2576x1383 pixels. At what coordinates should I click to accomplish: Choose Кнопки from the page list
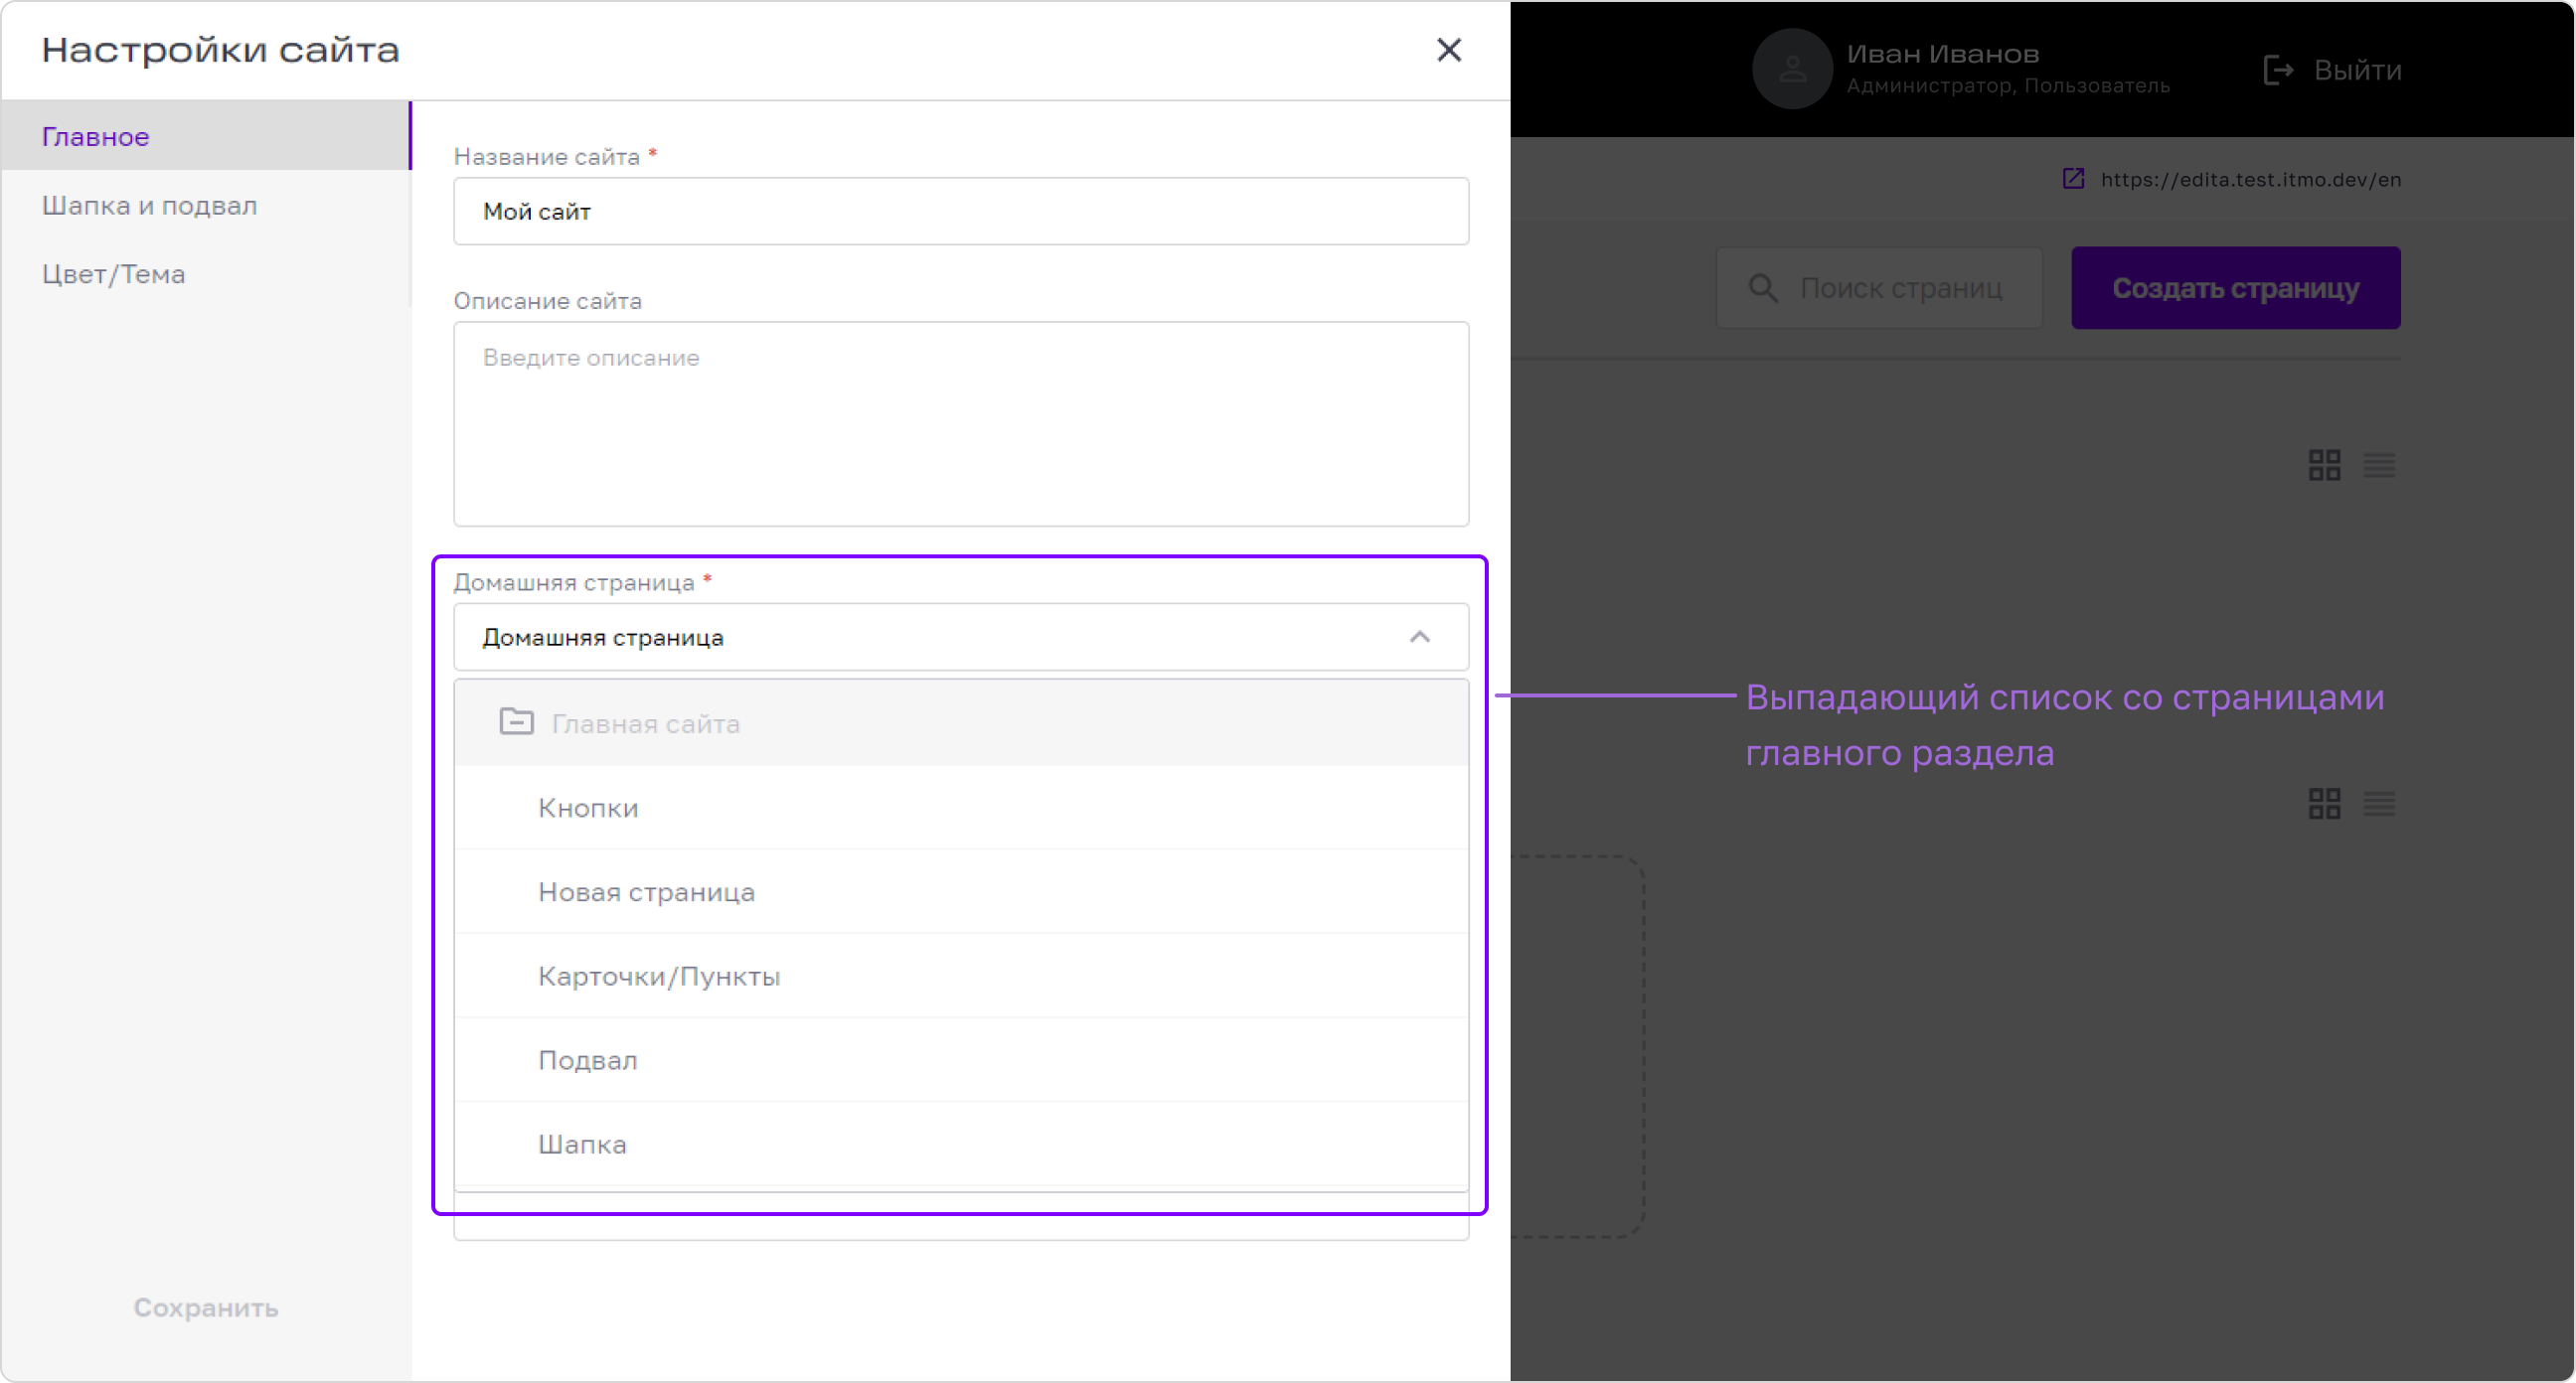[961, 807]
